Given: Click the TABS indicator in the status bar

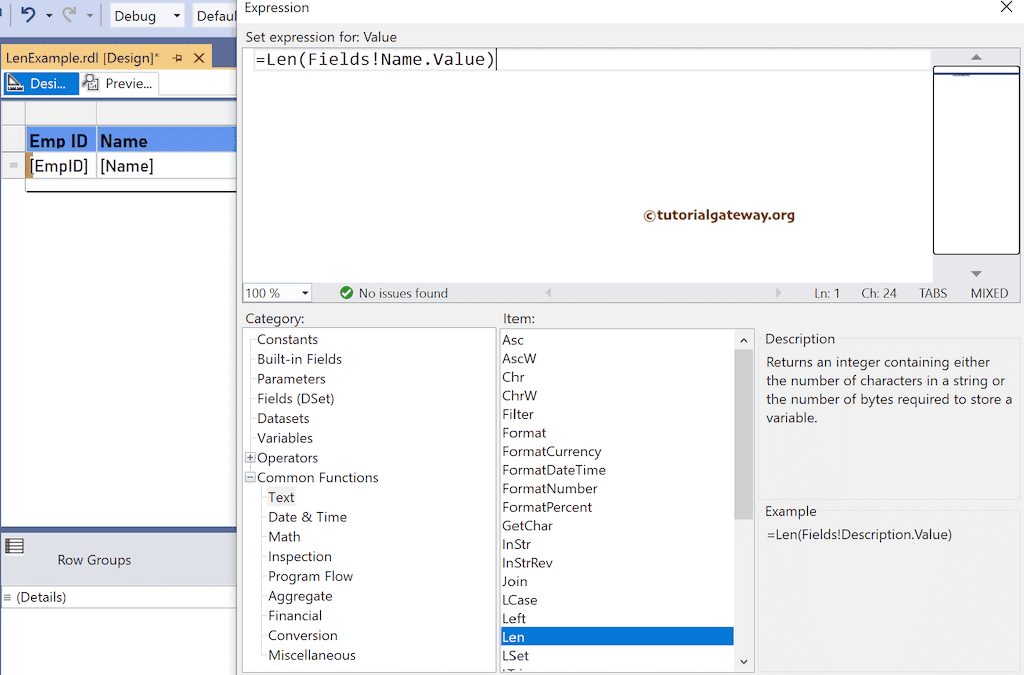Looking at the screenshot, I should coord(932,293).
